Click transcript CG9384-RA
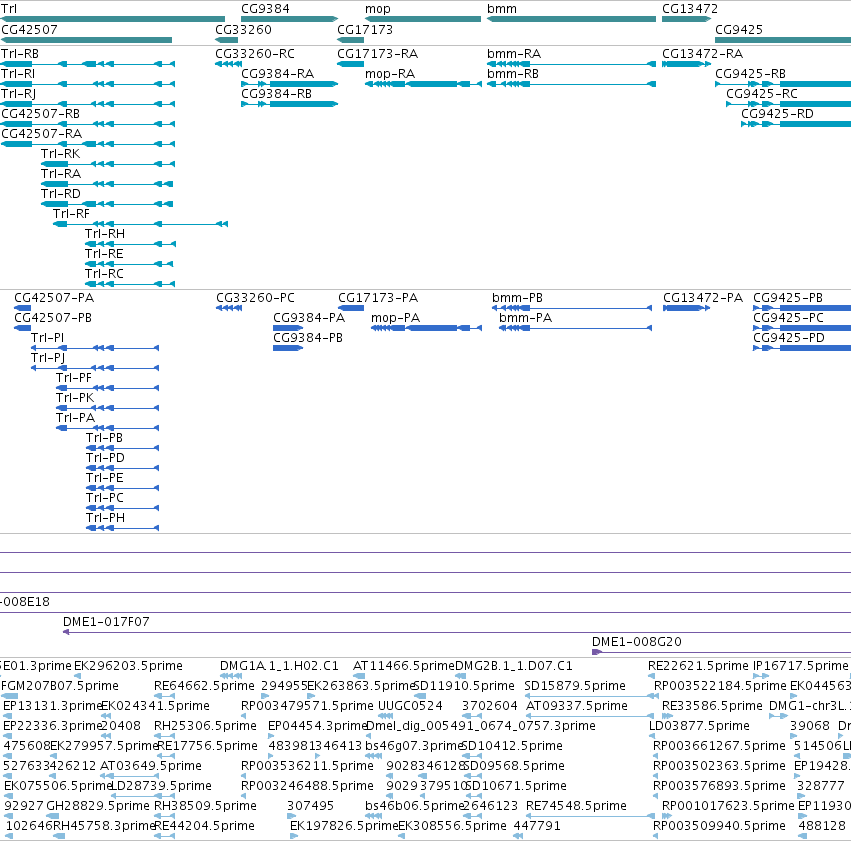The width and height of the screenshot is (851, 841). point(289,84)
